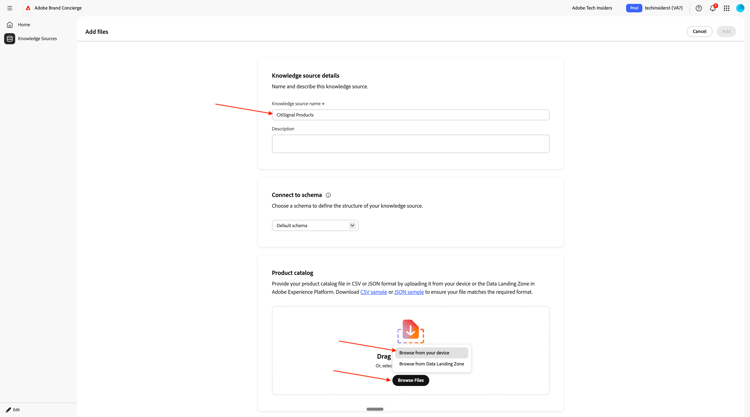This screenshot has width=750, height=417.
Task: Select Browse from your device option
Action: pos(431,353)
